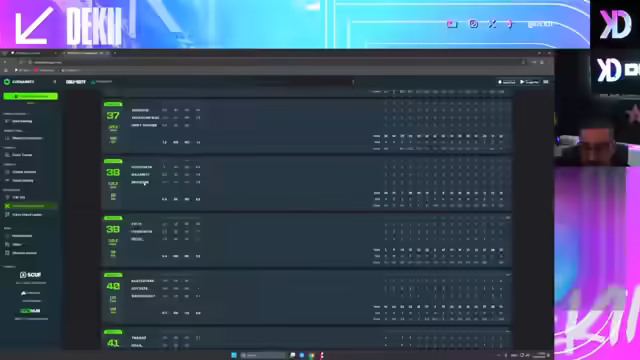Open the menu icon beside Google Play
The image size is (640, 360).
[x=546, y=82]
